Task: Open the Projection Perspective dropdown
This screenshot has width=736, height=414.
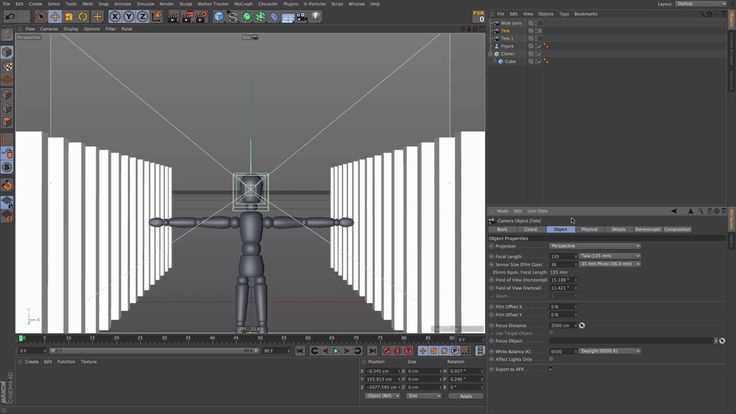Action: pos(595,246)
